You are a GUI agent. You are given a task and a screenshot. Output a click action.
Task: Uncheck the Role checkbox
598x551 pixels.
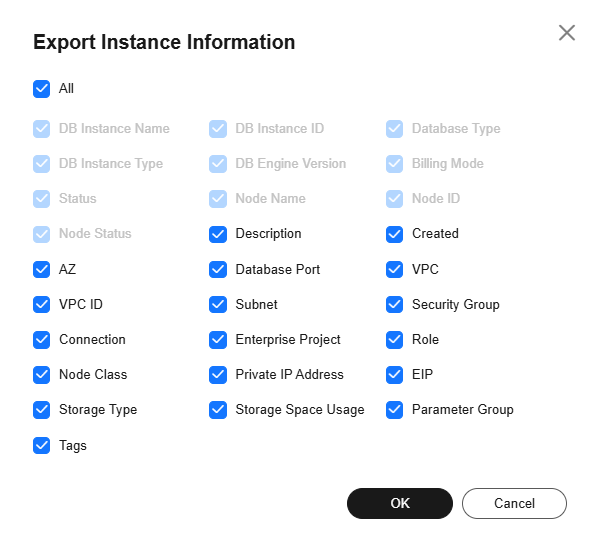[x=394, y=340]
